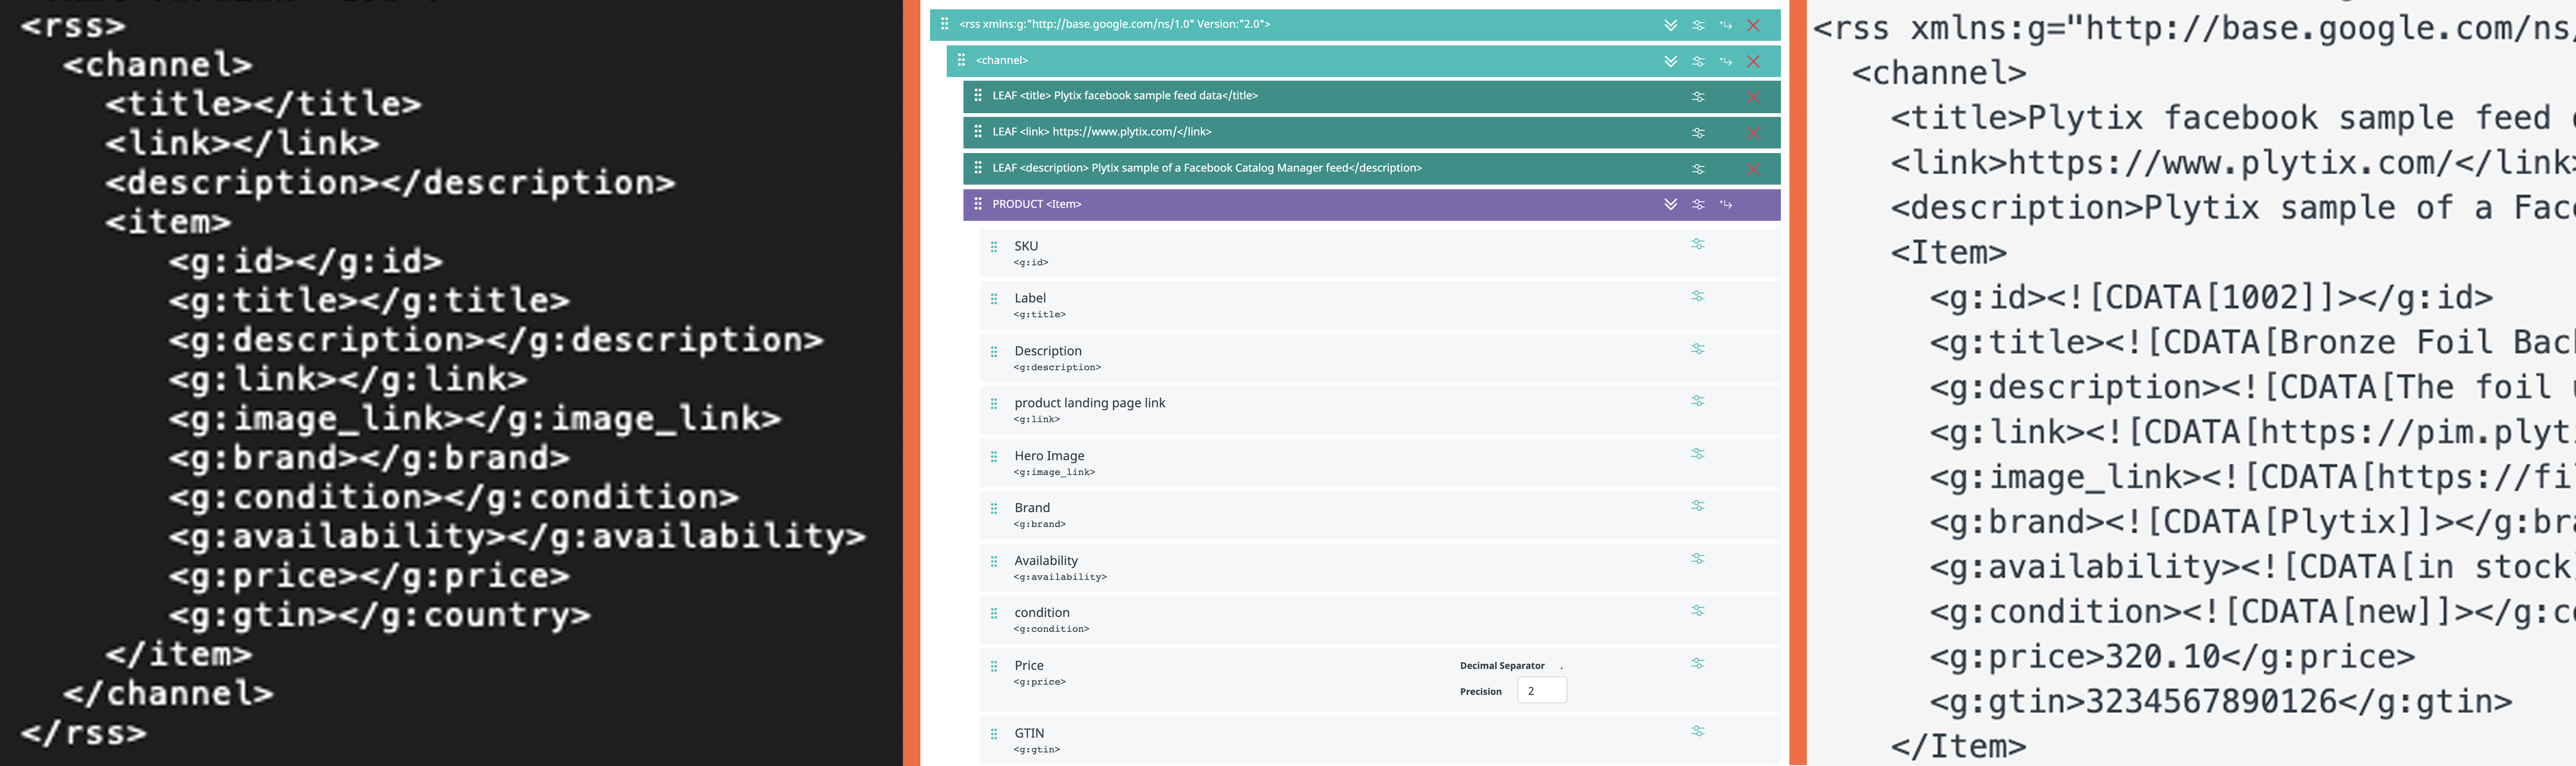Click the g:image_link line in template XML
Image resolution: width=2576 pixels, height=766 pixels.
475,419
